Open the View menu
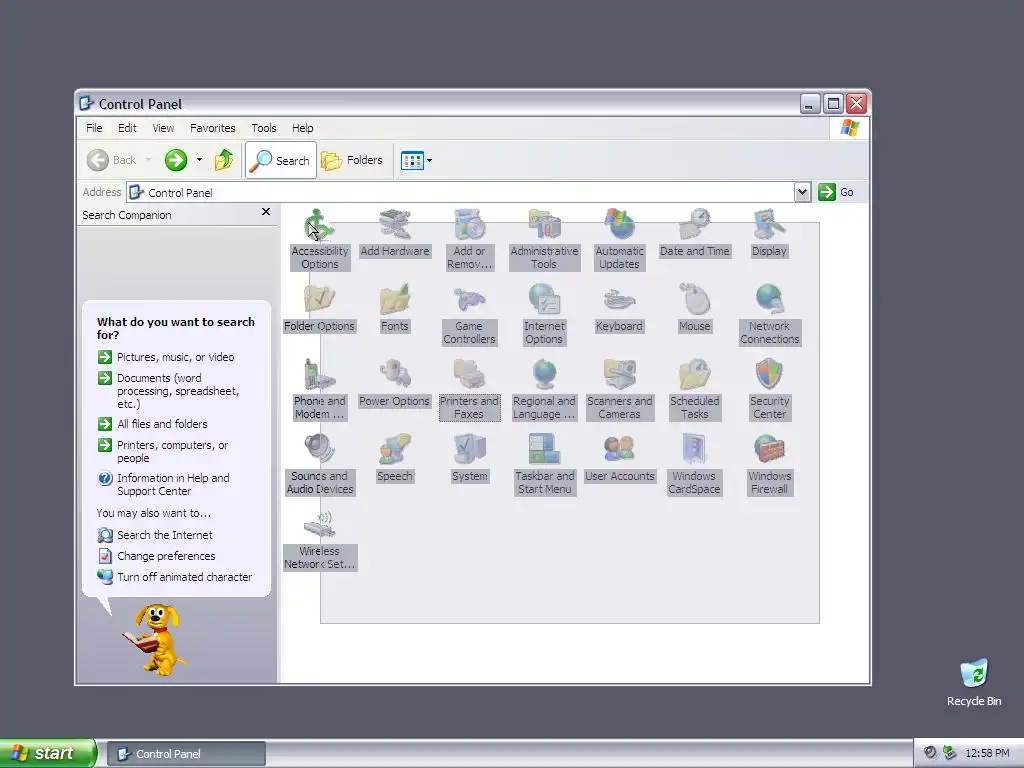 163,128
